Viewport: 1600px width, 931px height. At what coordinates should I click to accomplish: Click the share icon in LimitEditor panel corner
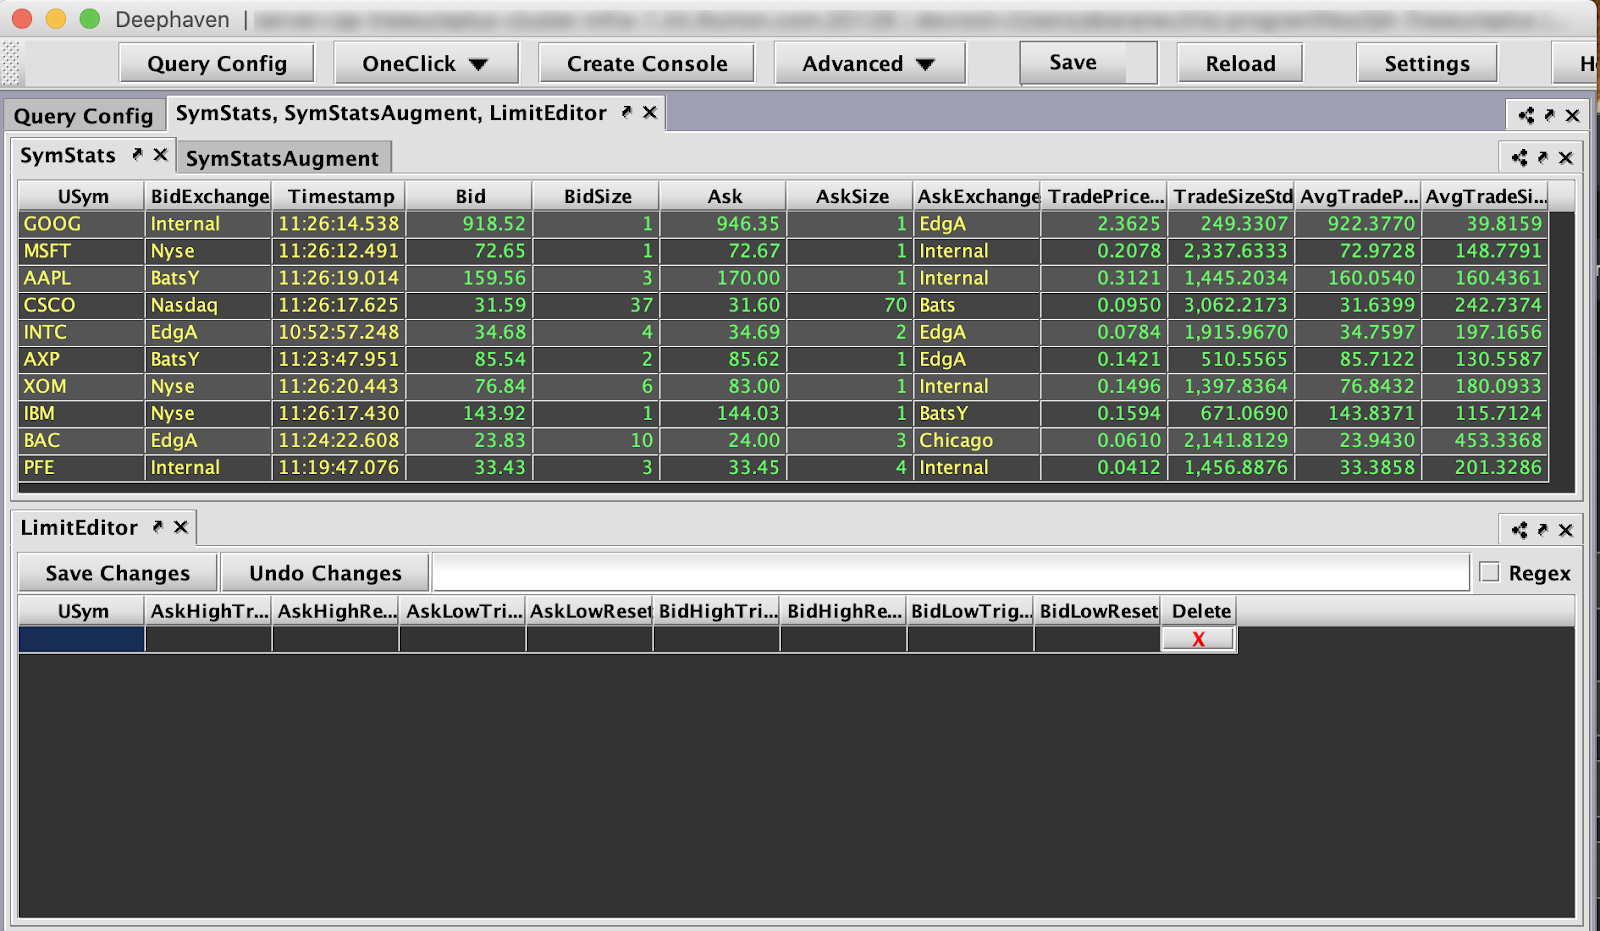1519,530
